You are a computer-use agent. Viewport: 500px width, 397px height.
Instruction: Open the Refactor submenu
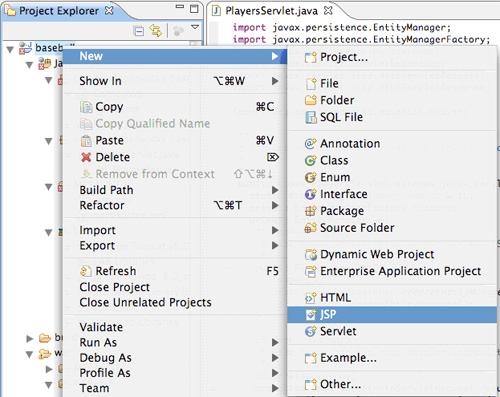click(x=175, y=205)
